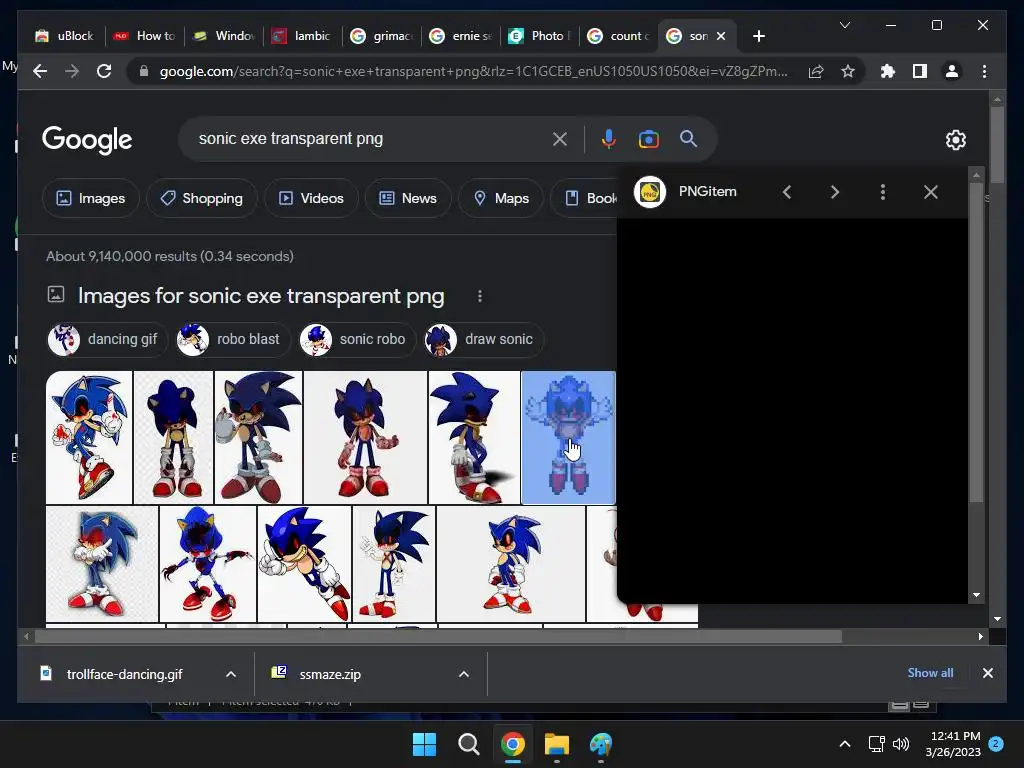Open Windows taskbar search
Image resolution: width=1024 pixels, height=768 pixels.
pyautogui.click(x=468, y=744)
